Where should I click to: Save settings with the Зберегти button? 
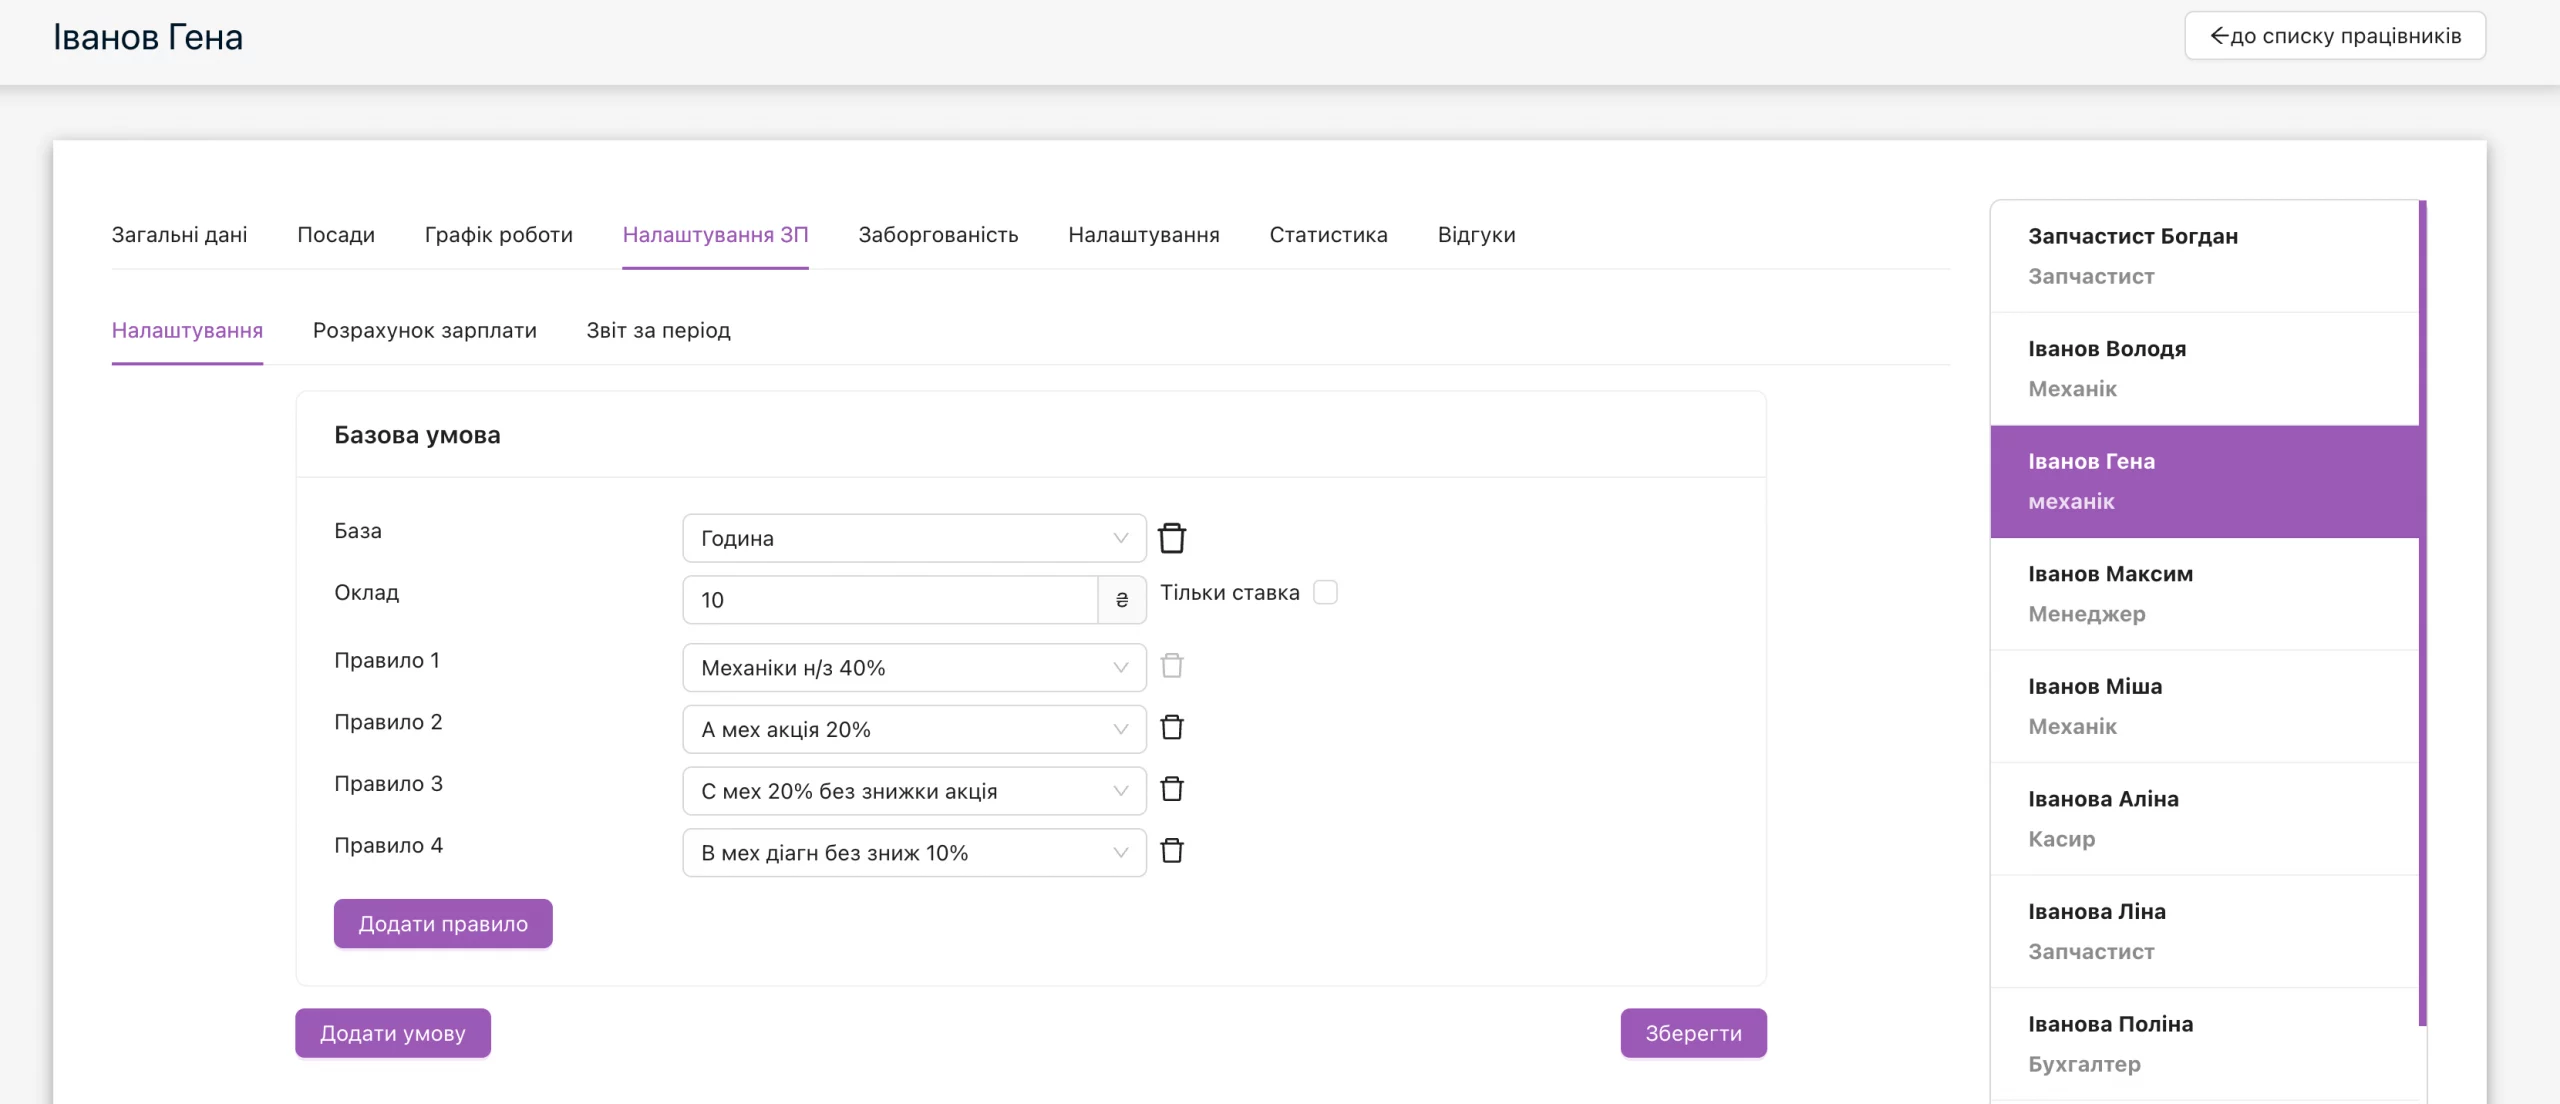[1693, 1033]
